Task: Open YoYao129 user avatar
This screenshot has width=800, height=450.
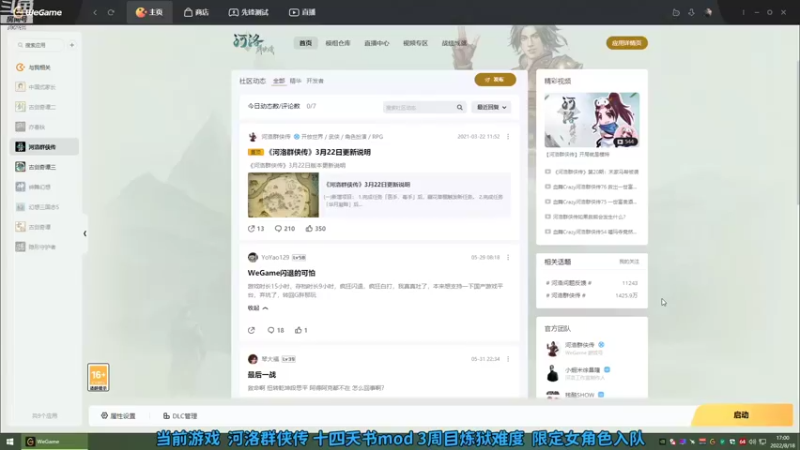Action: coord(253,258)
